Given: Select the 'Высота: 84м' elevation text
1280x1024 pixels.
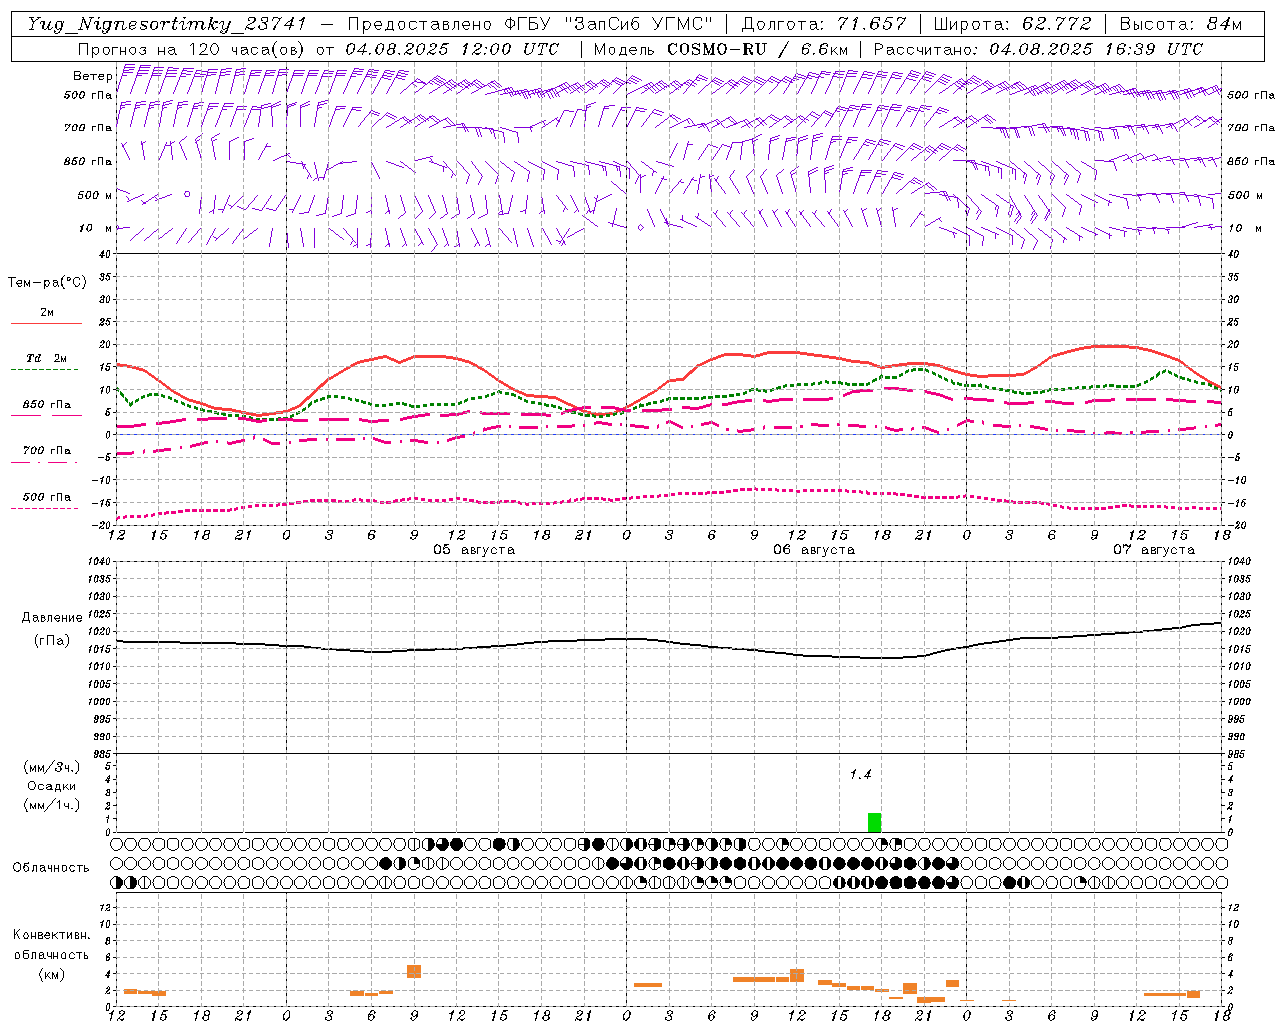Looking at the screenshot, I should (x=1181, y=24).
